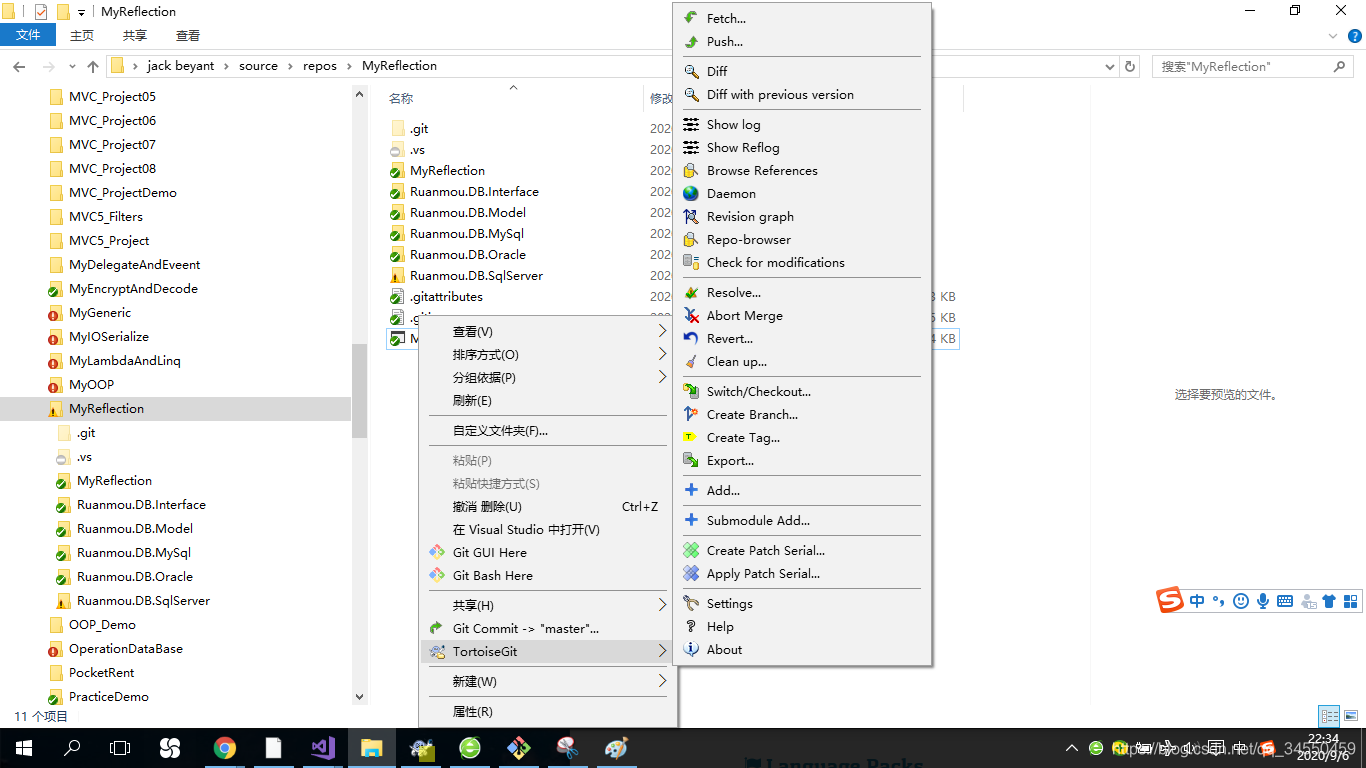Open the 文件 tab
Screen dimensions: 1366x768
(x=29, y=35)
